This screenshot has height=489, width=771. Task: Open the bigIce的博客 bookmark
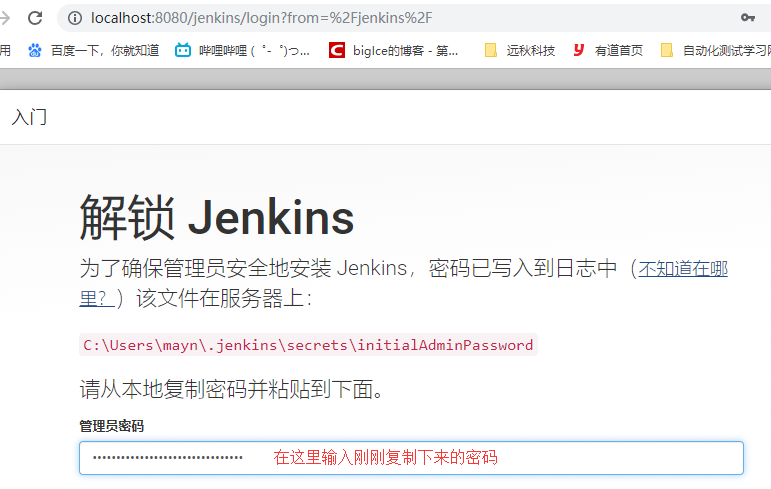pos(393,50)
